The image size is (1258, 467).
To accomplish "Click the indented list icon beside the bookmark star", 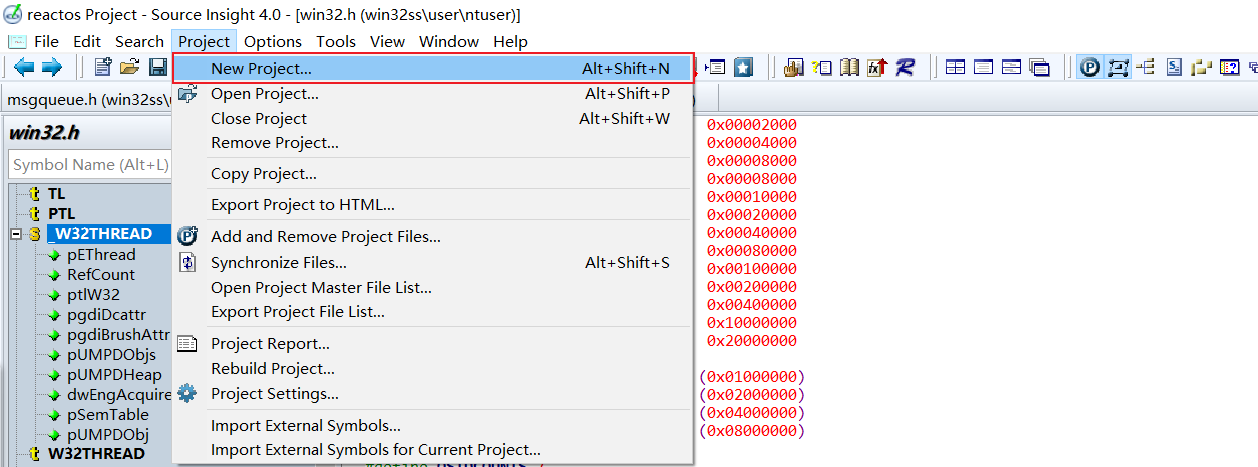I will click(715, 67).
